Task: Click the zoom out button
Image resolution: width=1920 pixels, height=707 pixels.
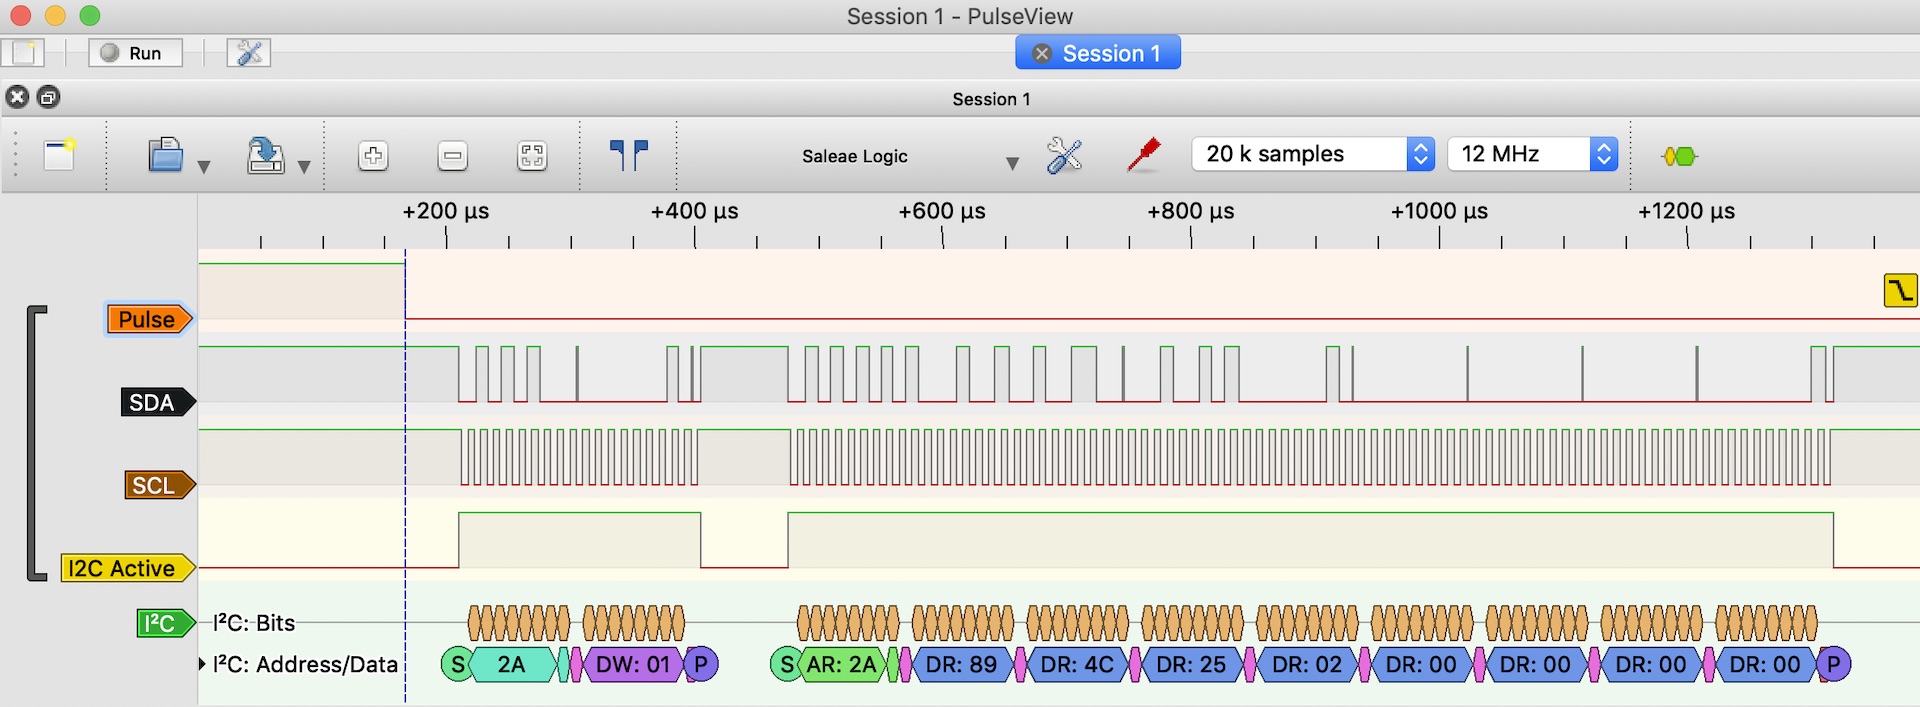Action: pos(453,156)
